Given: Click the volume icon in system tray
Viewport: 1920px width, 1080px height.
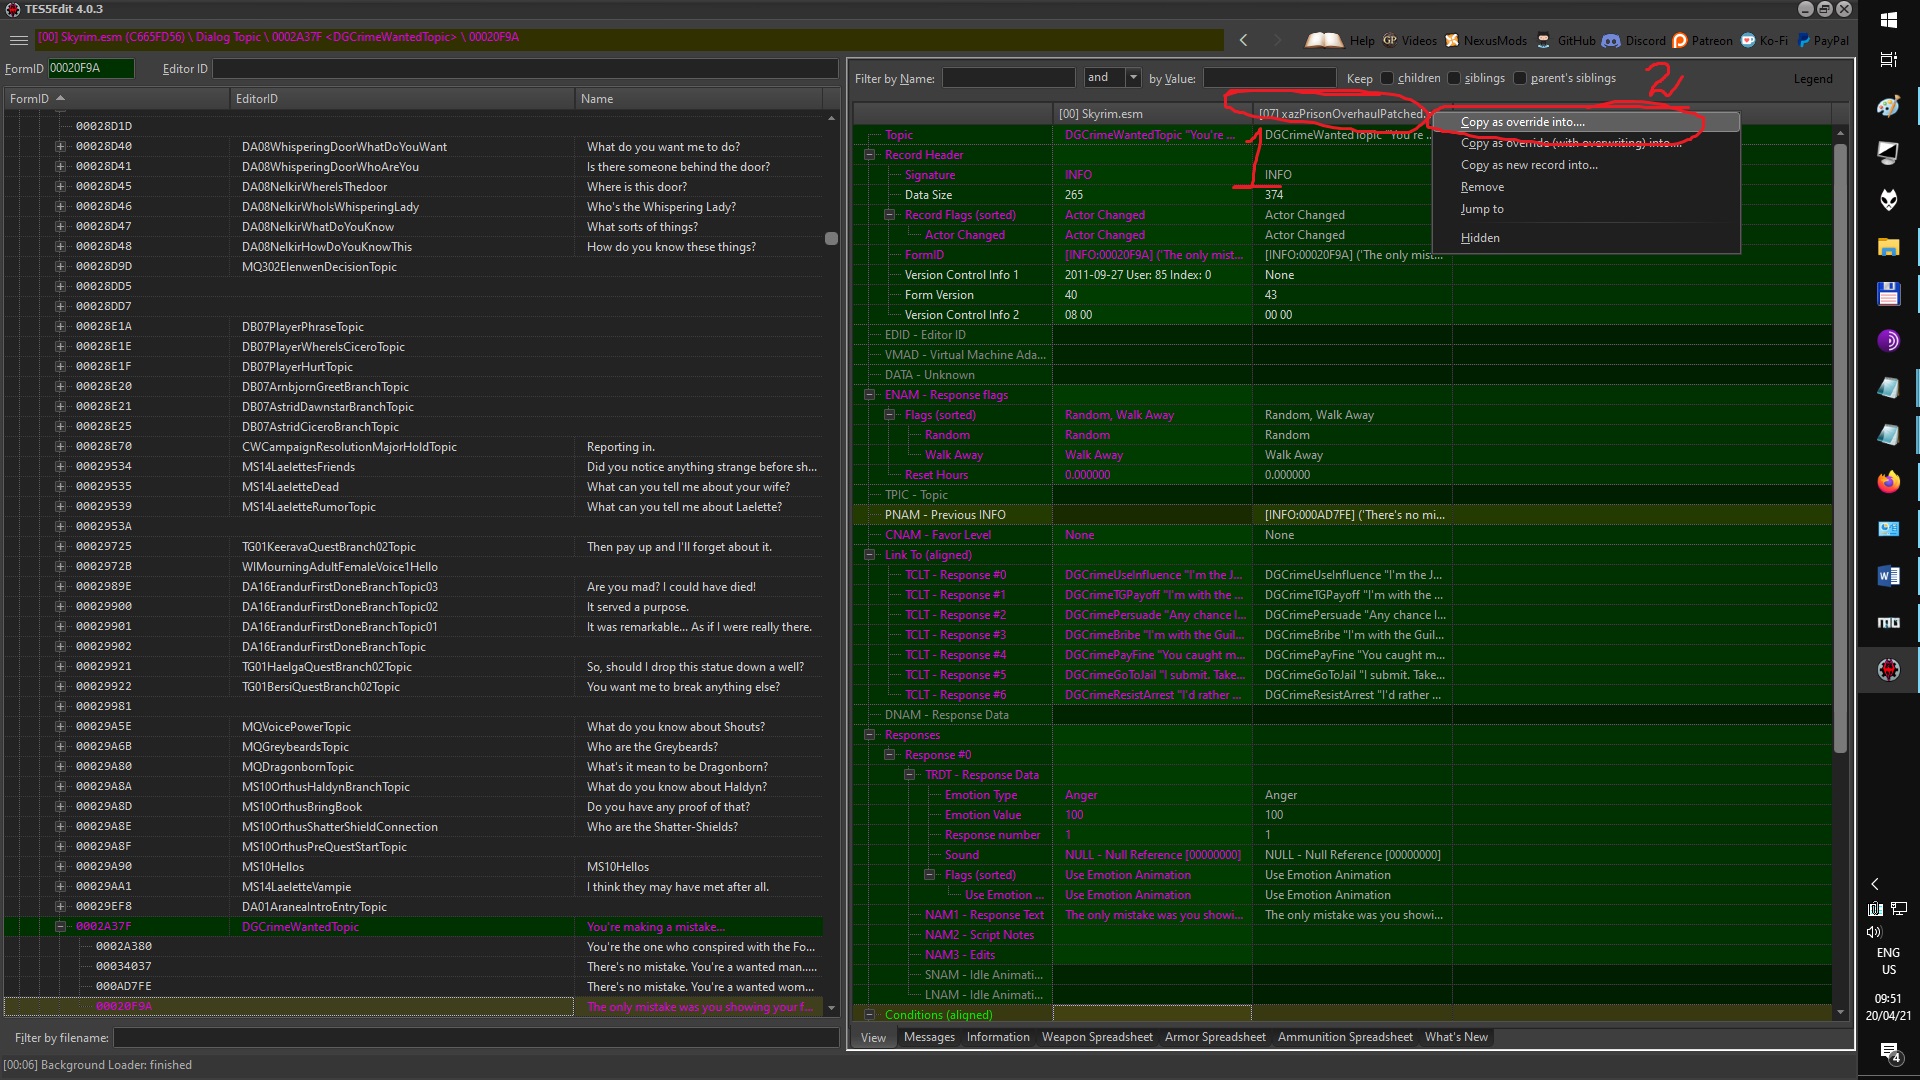Looking at the screenshot, I should pyautogui.click(x=1874, y=932).
